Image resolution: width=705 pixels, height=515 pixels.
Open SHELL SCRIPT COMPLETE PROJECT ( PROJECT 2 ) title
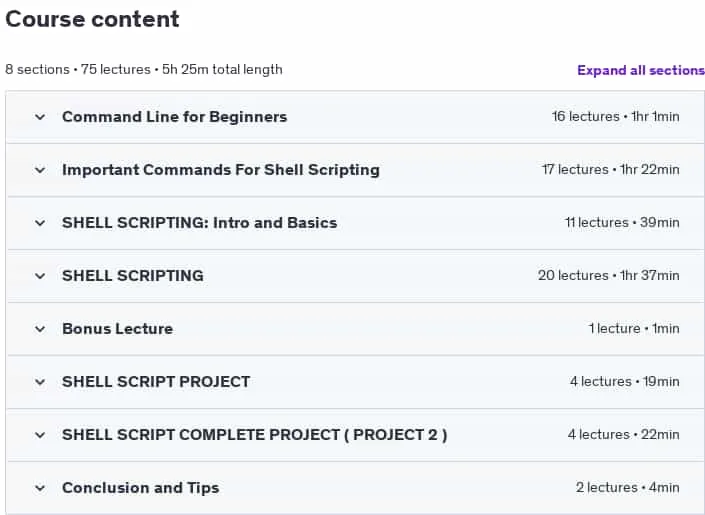coord(254,435)
